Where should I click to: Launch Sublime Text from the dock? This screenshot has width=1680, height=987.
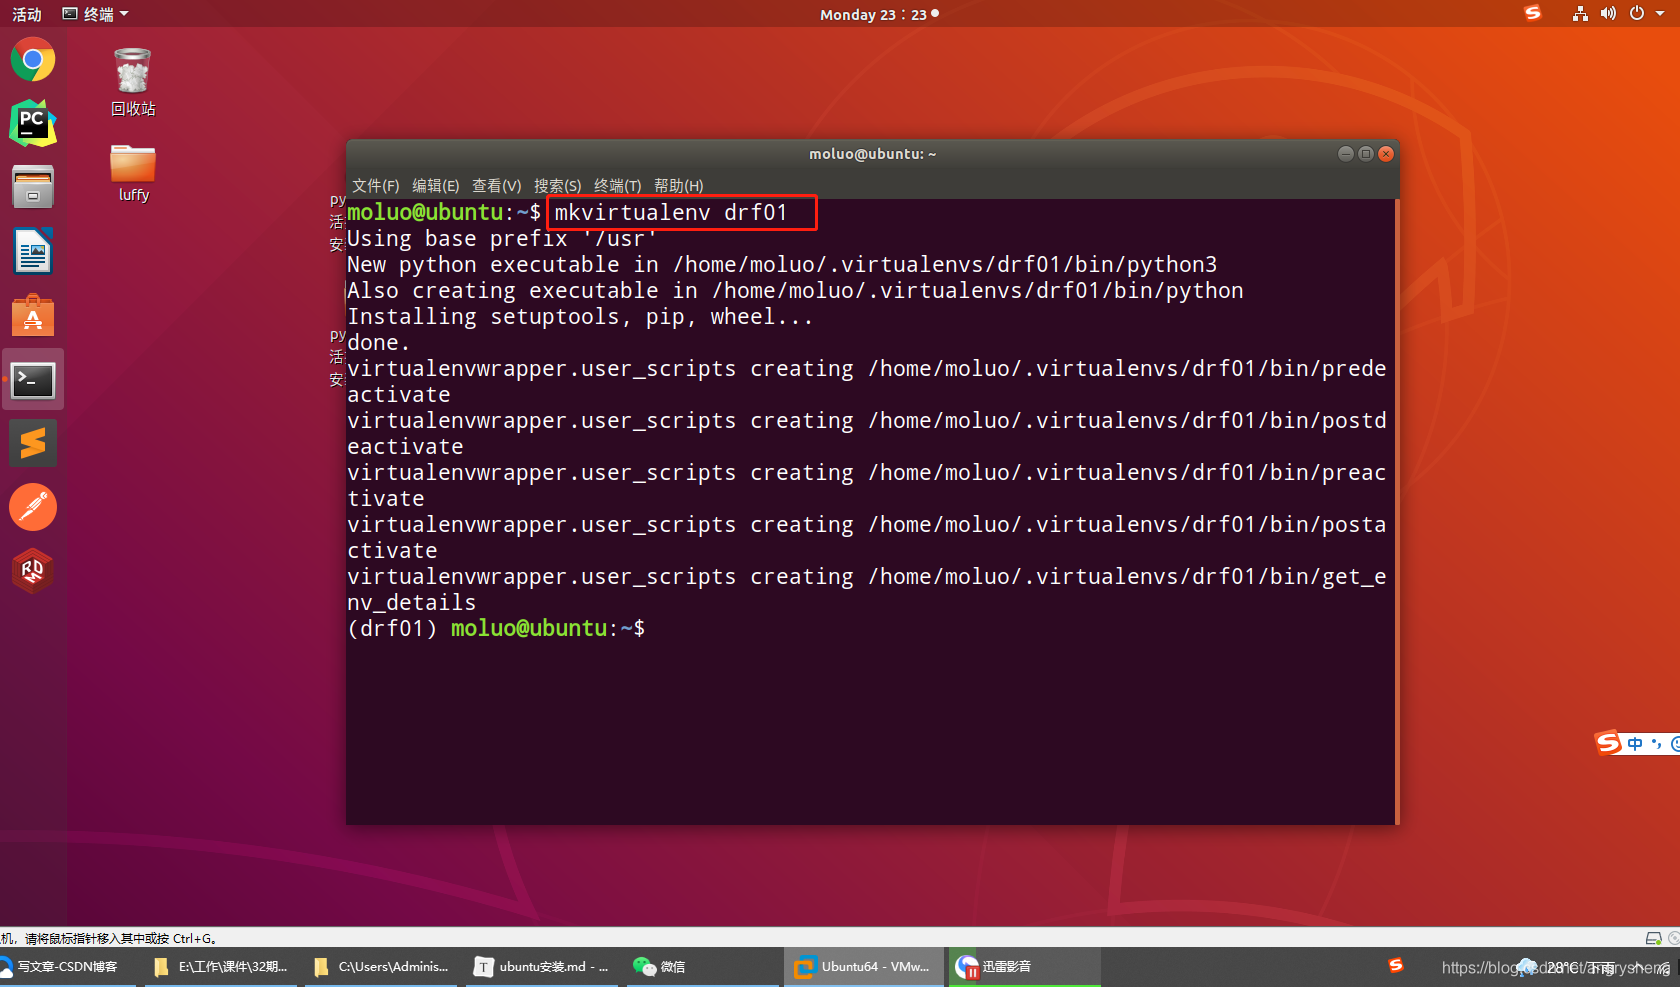(x=33, y=443)
